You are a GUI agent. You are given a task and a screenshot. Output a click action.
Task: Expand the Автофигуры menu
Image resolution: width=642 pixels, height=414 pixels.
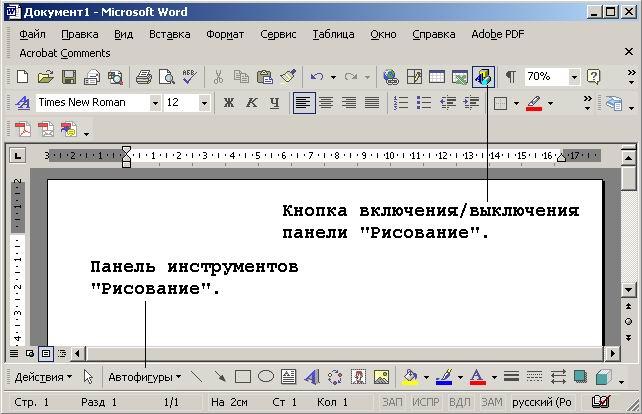point(145,377)
